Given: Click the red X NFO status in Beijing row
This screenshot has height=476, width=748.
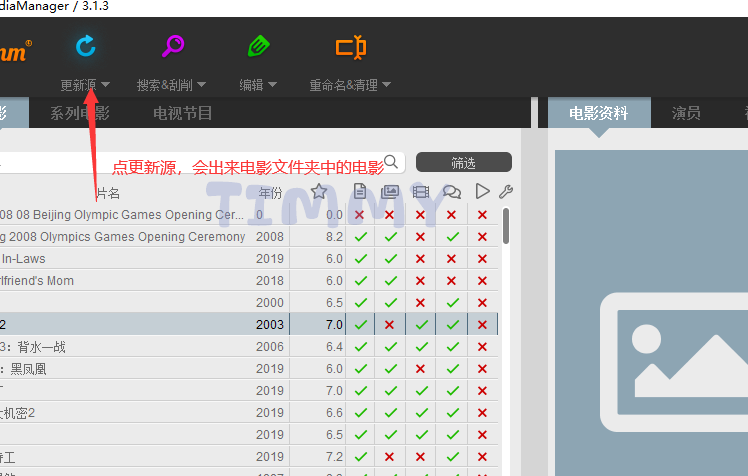Looking at the screenshot, I should 360,215.
